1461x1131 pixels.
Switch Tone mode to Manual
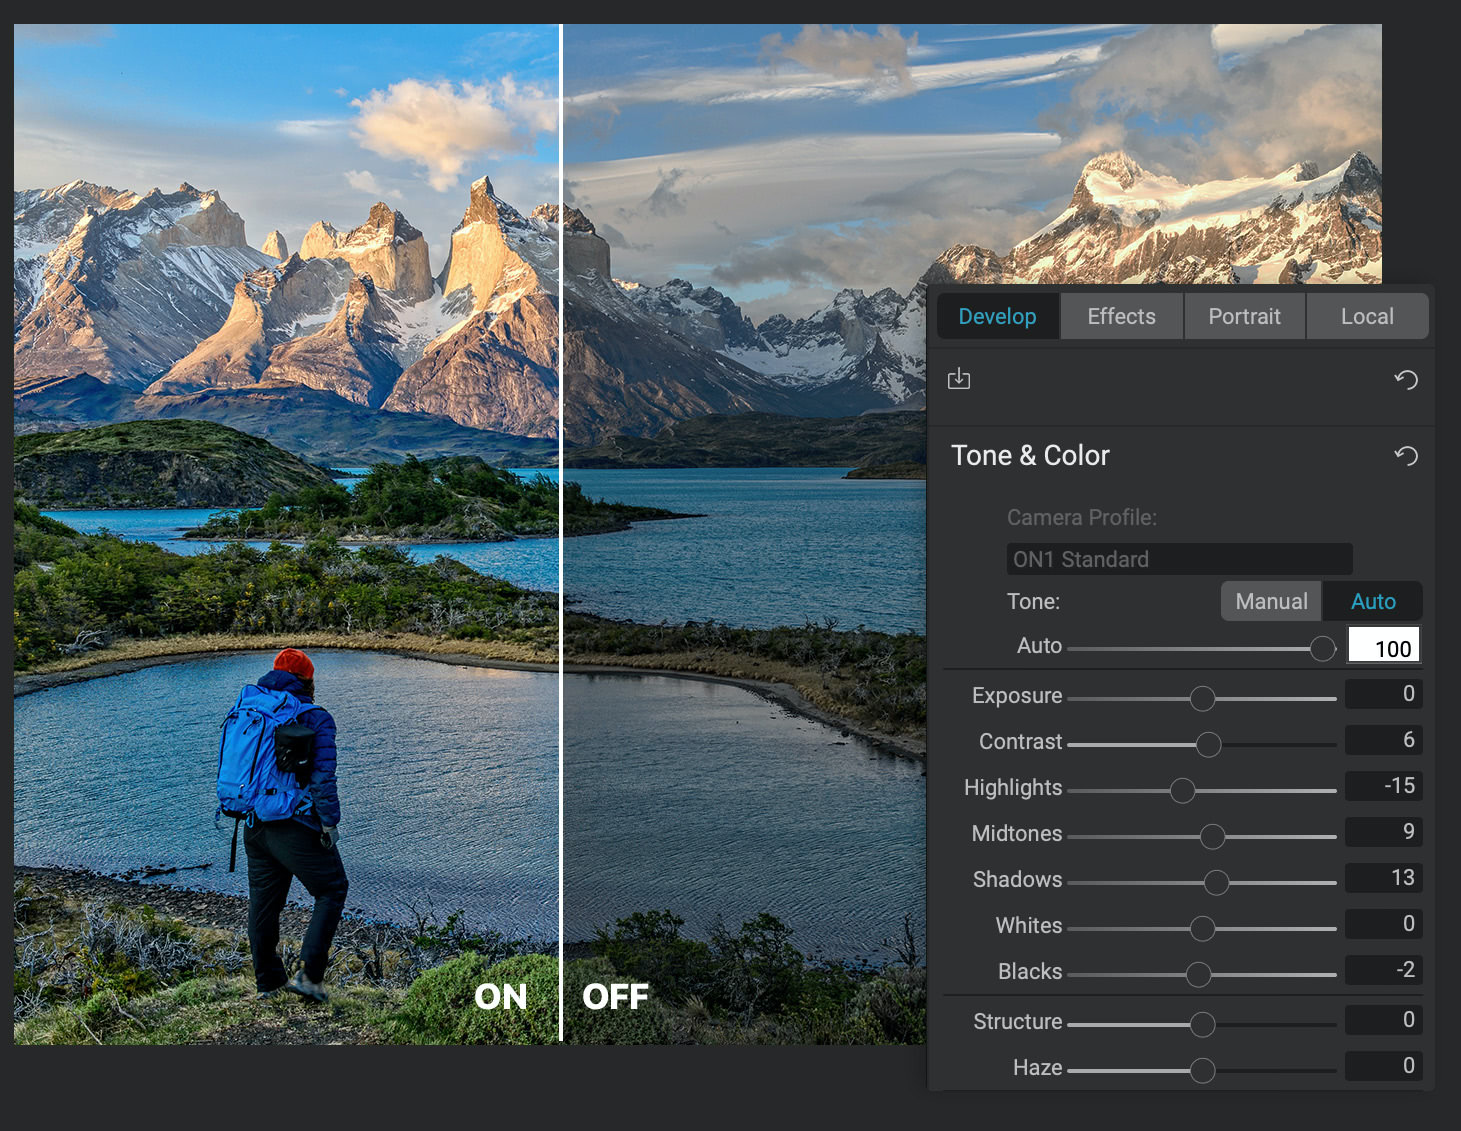(x=1270, y=601)
